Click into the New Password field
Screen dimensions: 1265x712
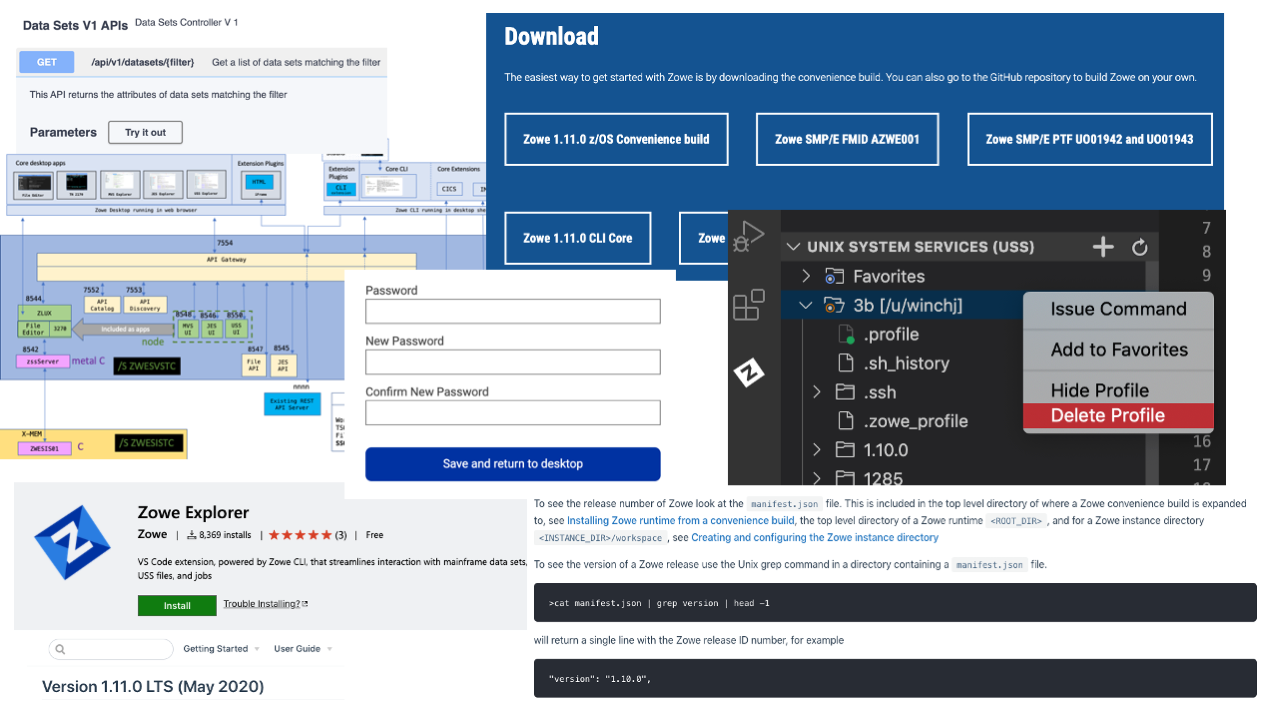(x=512, y=362)
